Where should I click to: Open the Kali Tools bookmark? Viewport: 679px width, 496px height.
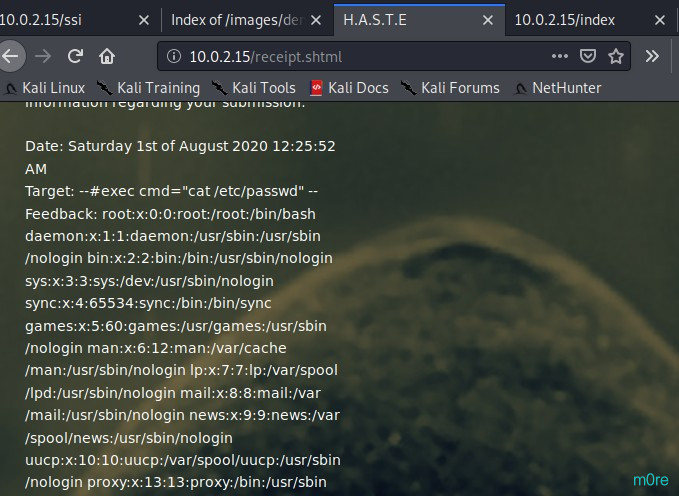254,88
